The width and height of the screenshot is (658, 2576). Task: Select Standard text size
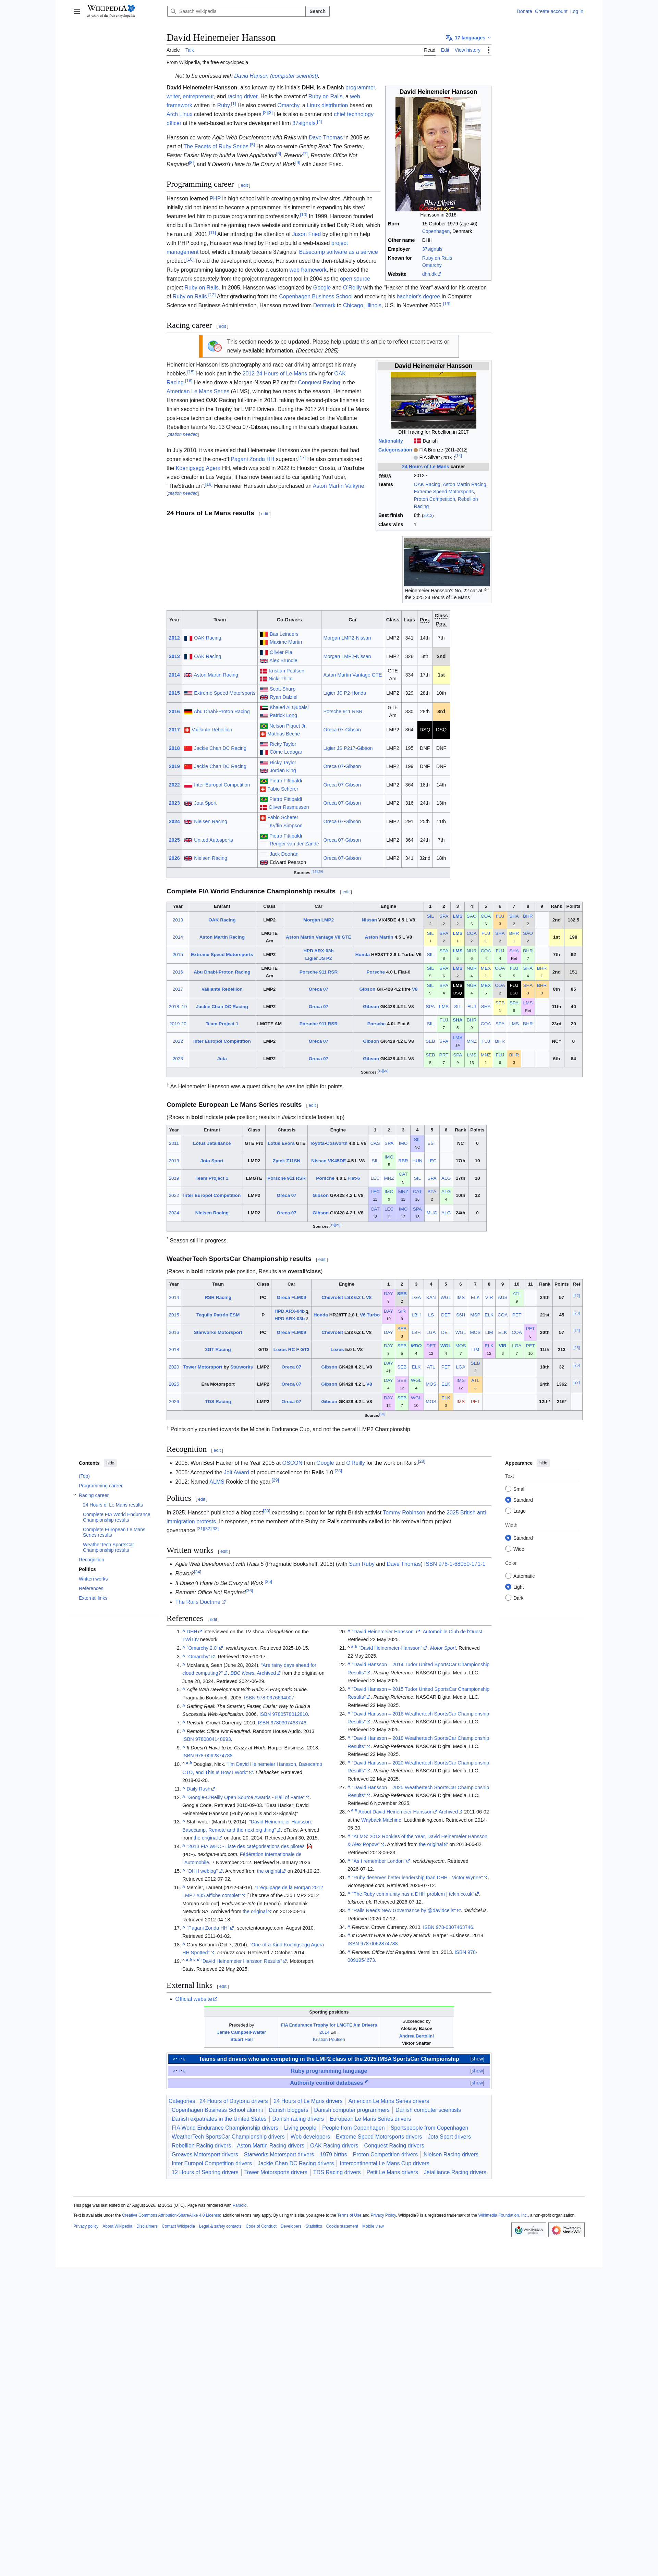pyautogui.click(x=508, y=1500)
